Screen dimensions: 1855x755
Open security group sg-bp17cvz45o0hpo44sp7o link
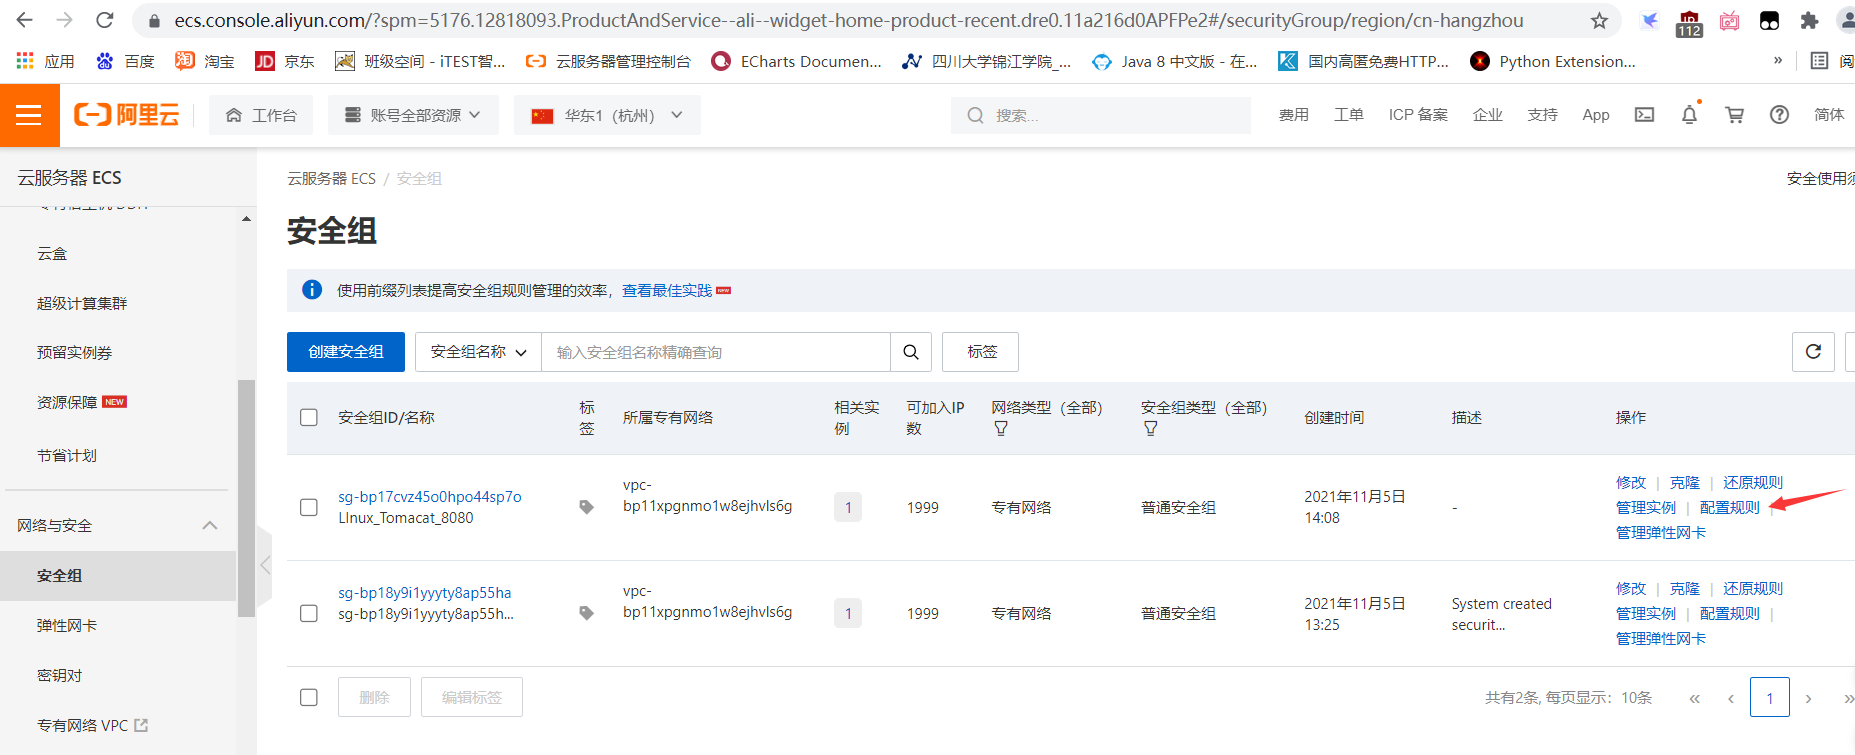(430, 496)
